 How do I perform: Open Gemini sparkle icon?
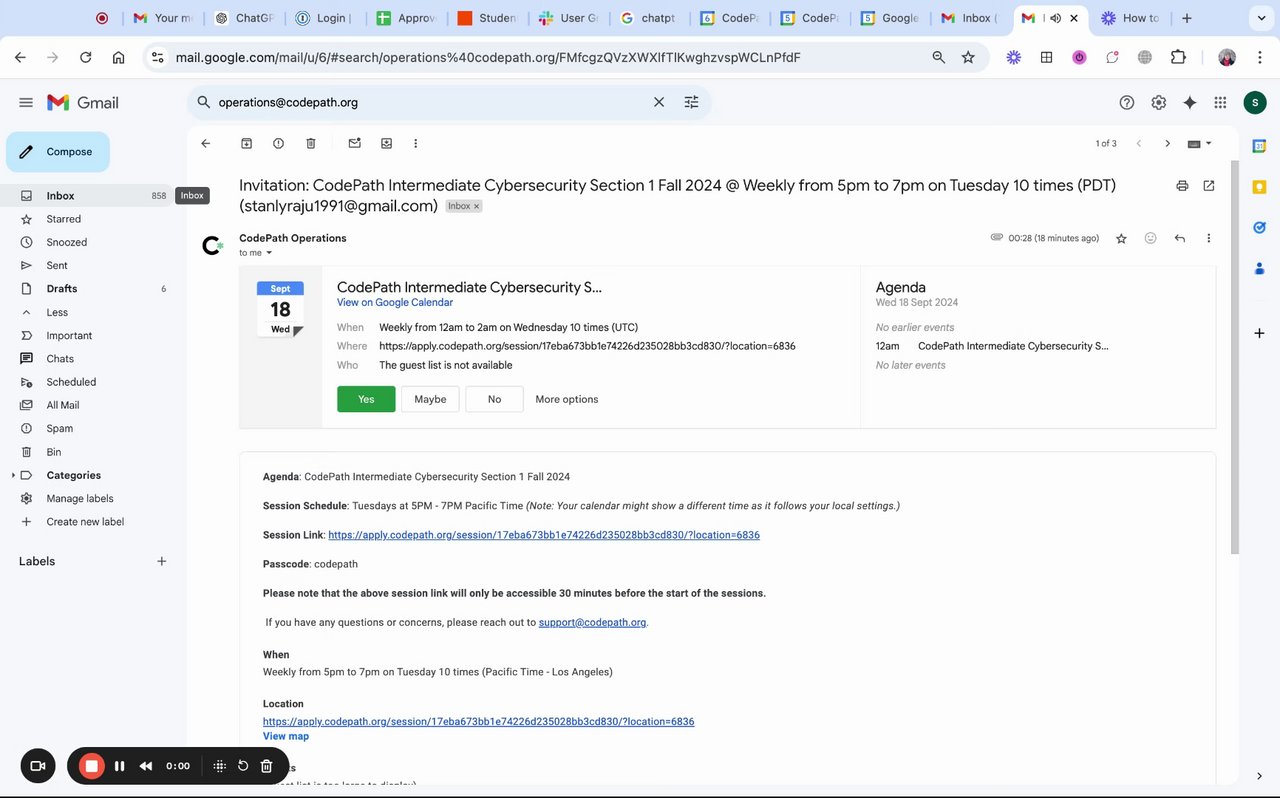coord(1190,102)
